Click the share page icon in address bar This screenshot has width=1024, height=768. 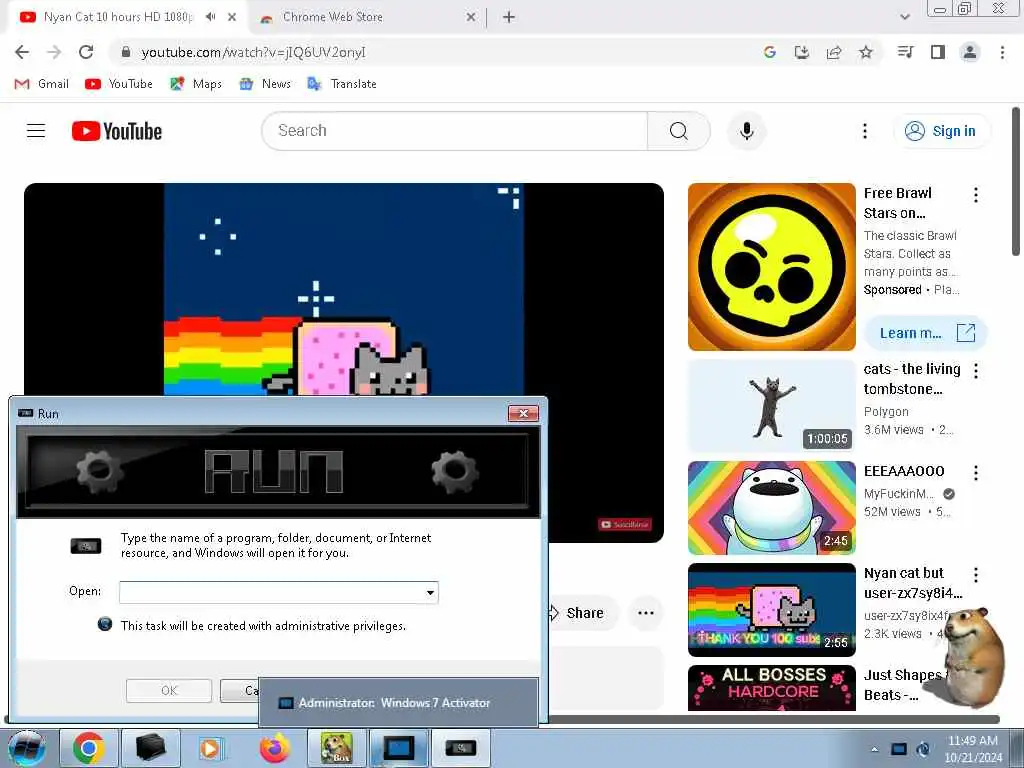click(834, 52)
